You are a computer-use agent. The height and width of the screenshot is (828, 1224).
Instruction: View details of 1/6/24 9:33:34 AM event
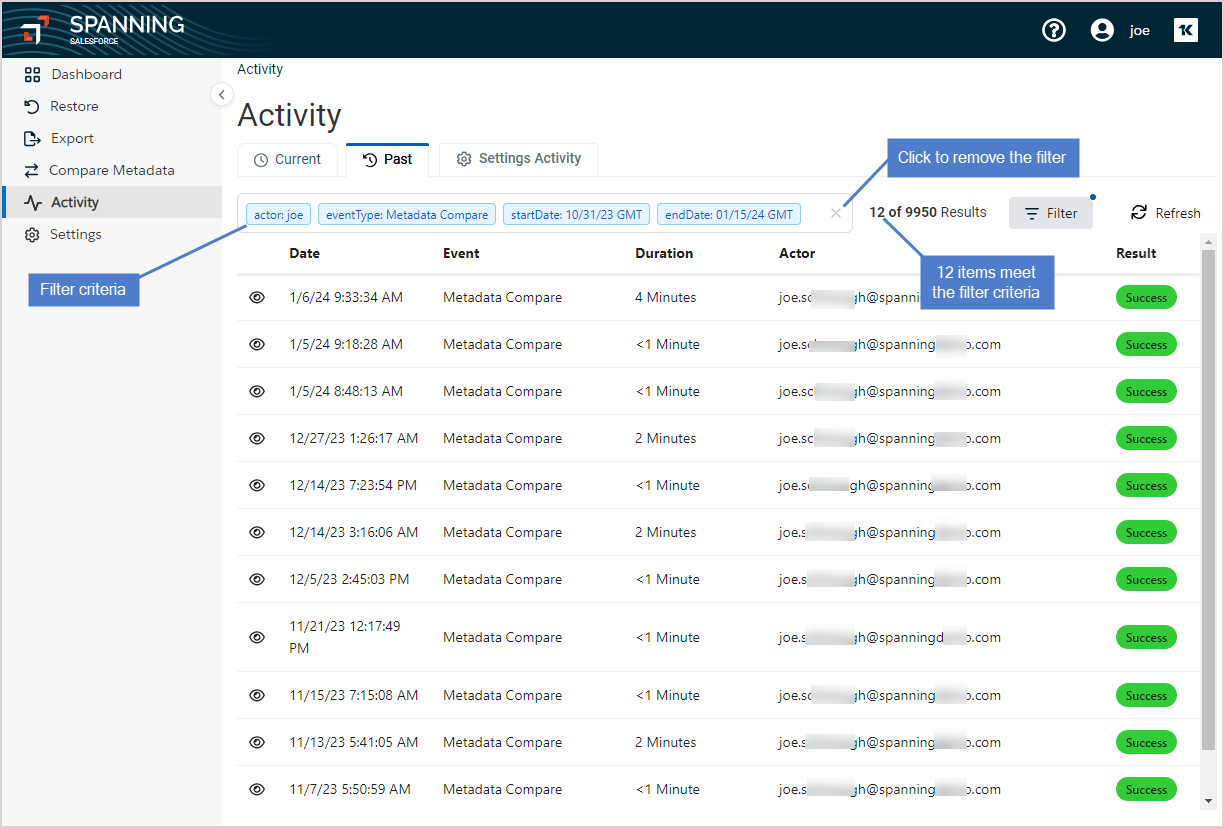(257, 297)
